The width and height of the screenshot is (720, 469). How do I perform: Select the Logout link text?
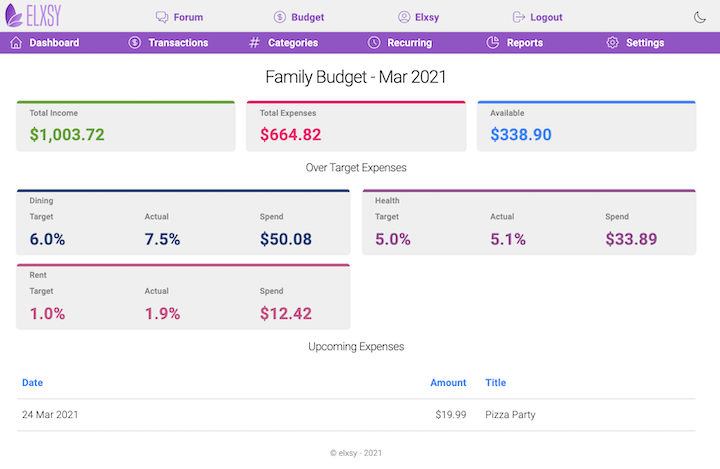546,17
